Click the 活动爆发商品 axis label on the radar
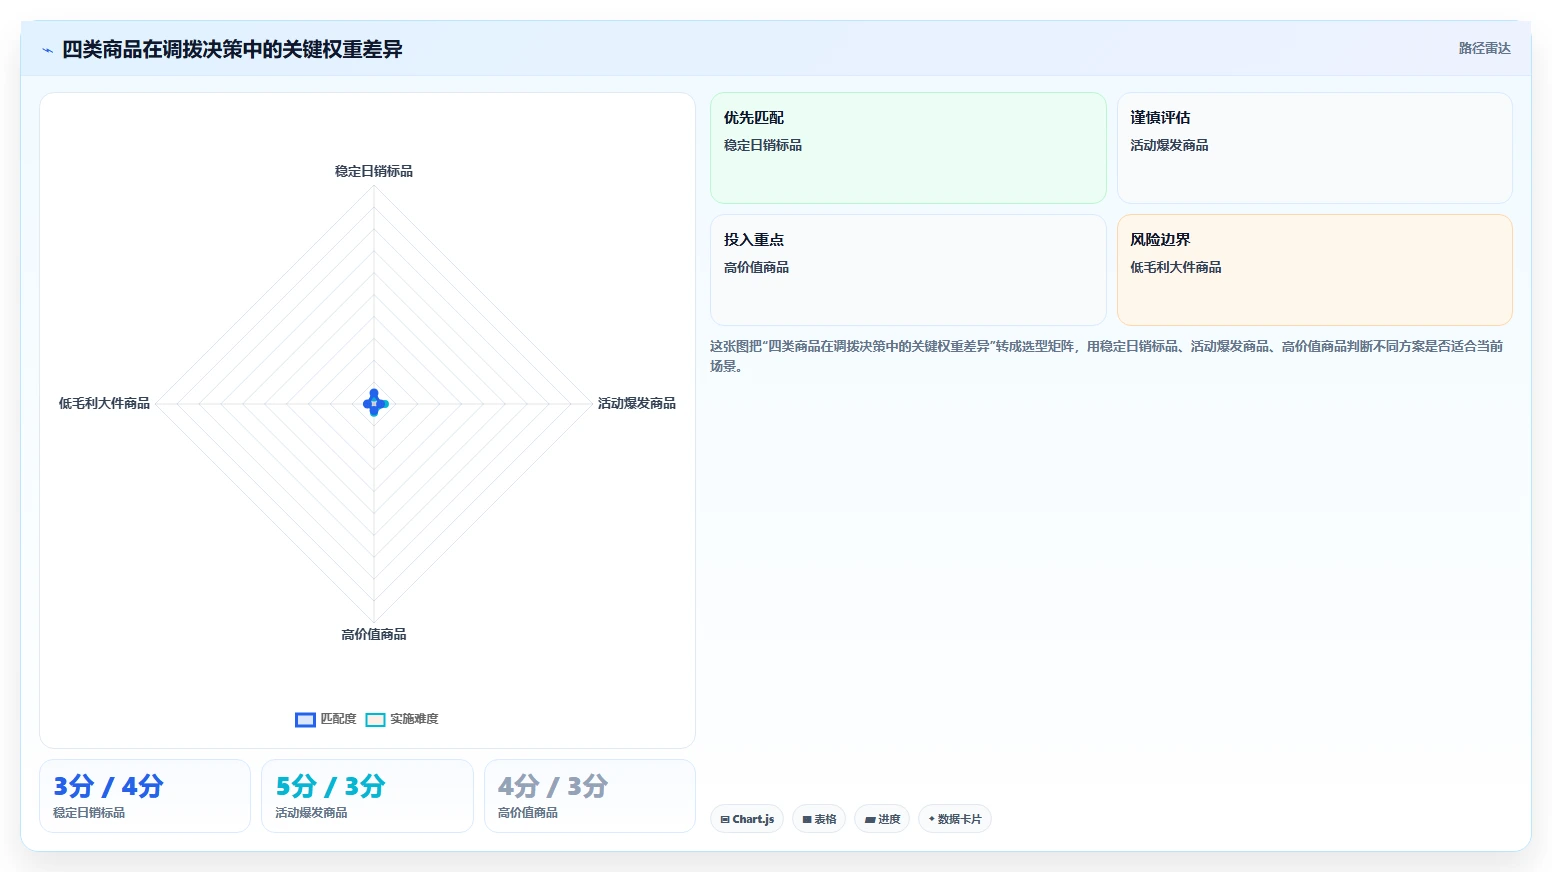The width and height of the screenshot is (1552, 872). click(637, 403)
